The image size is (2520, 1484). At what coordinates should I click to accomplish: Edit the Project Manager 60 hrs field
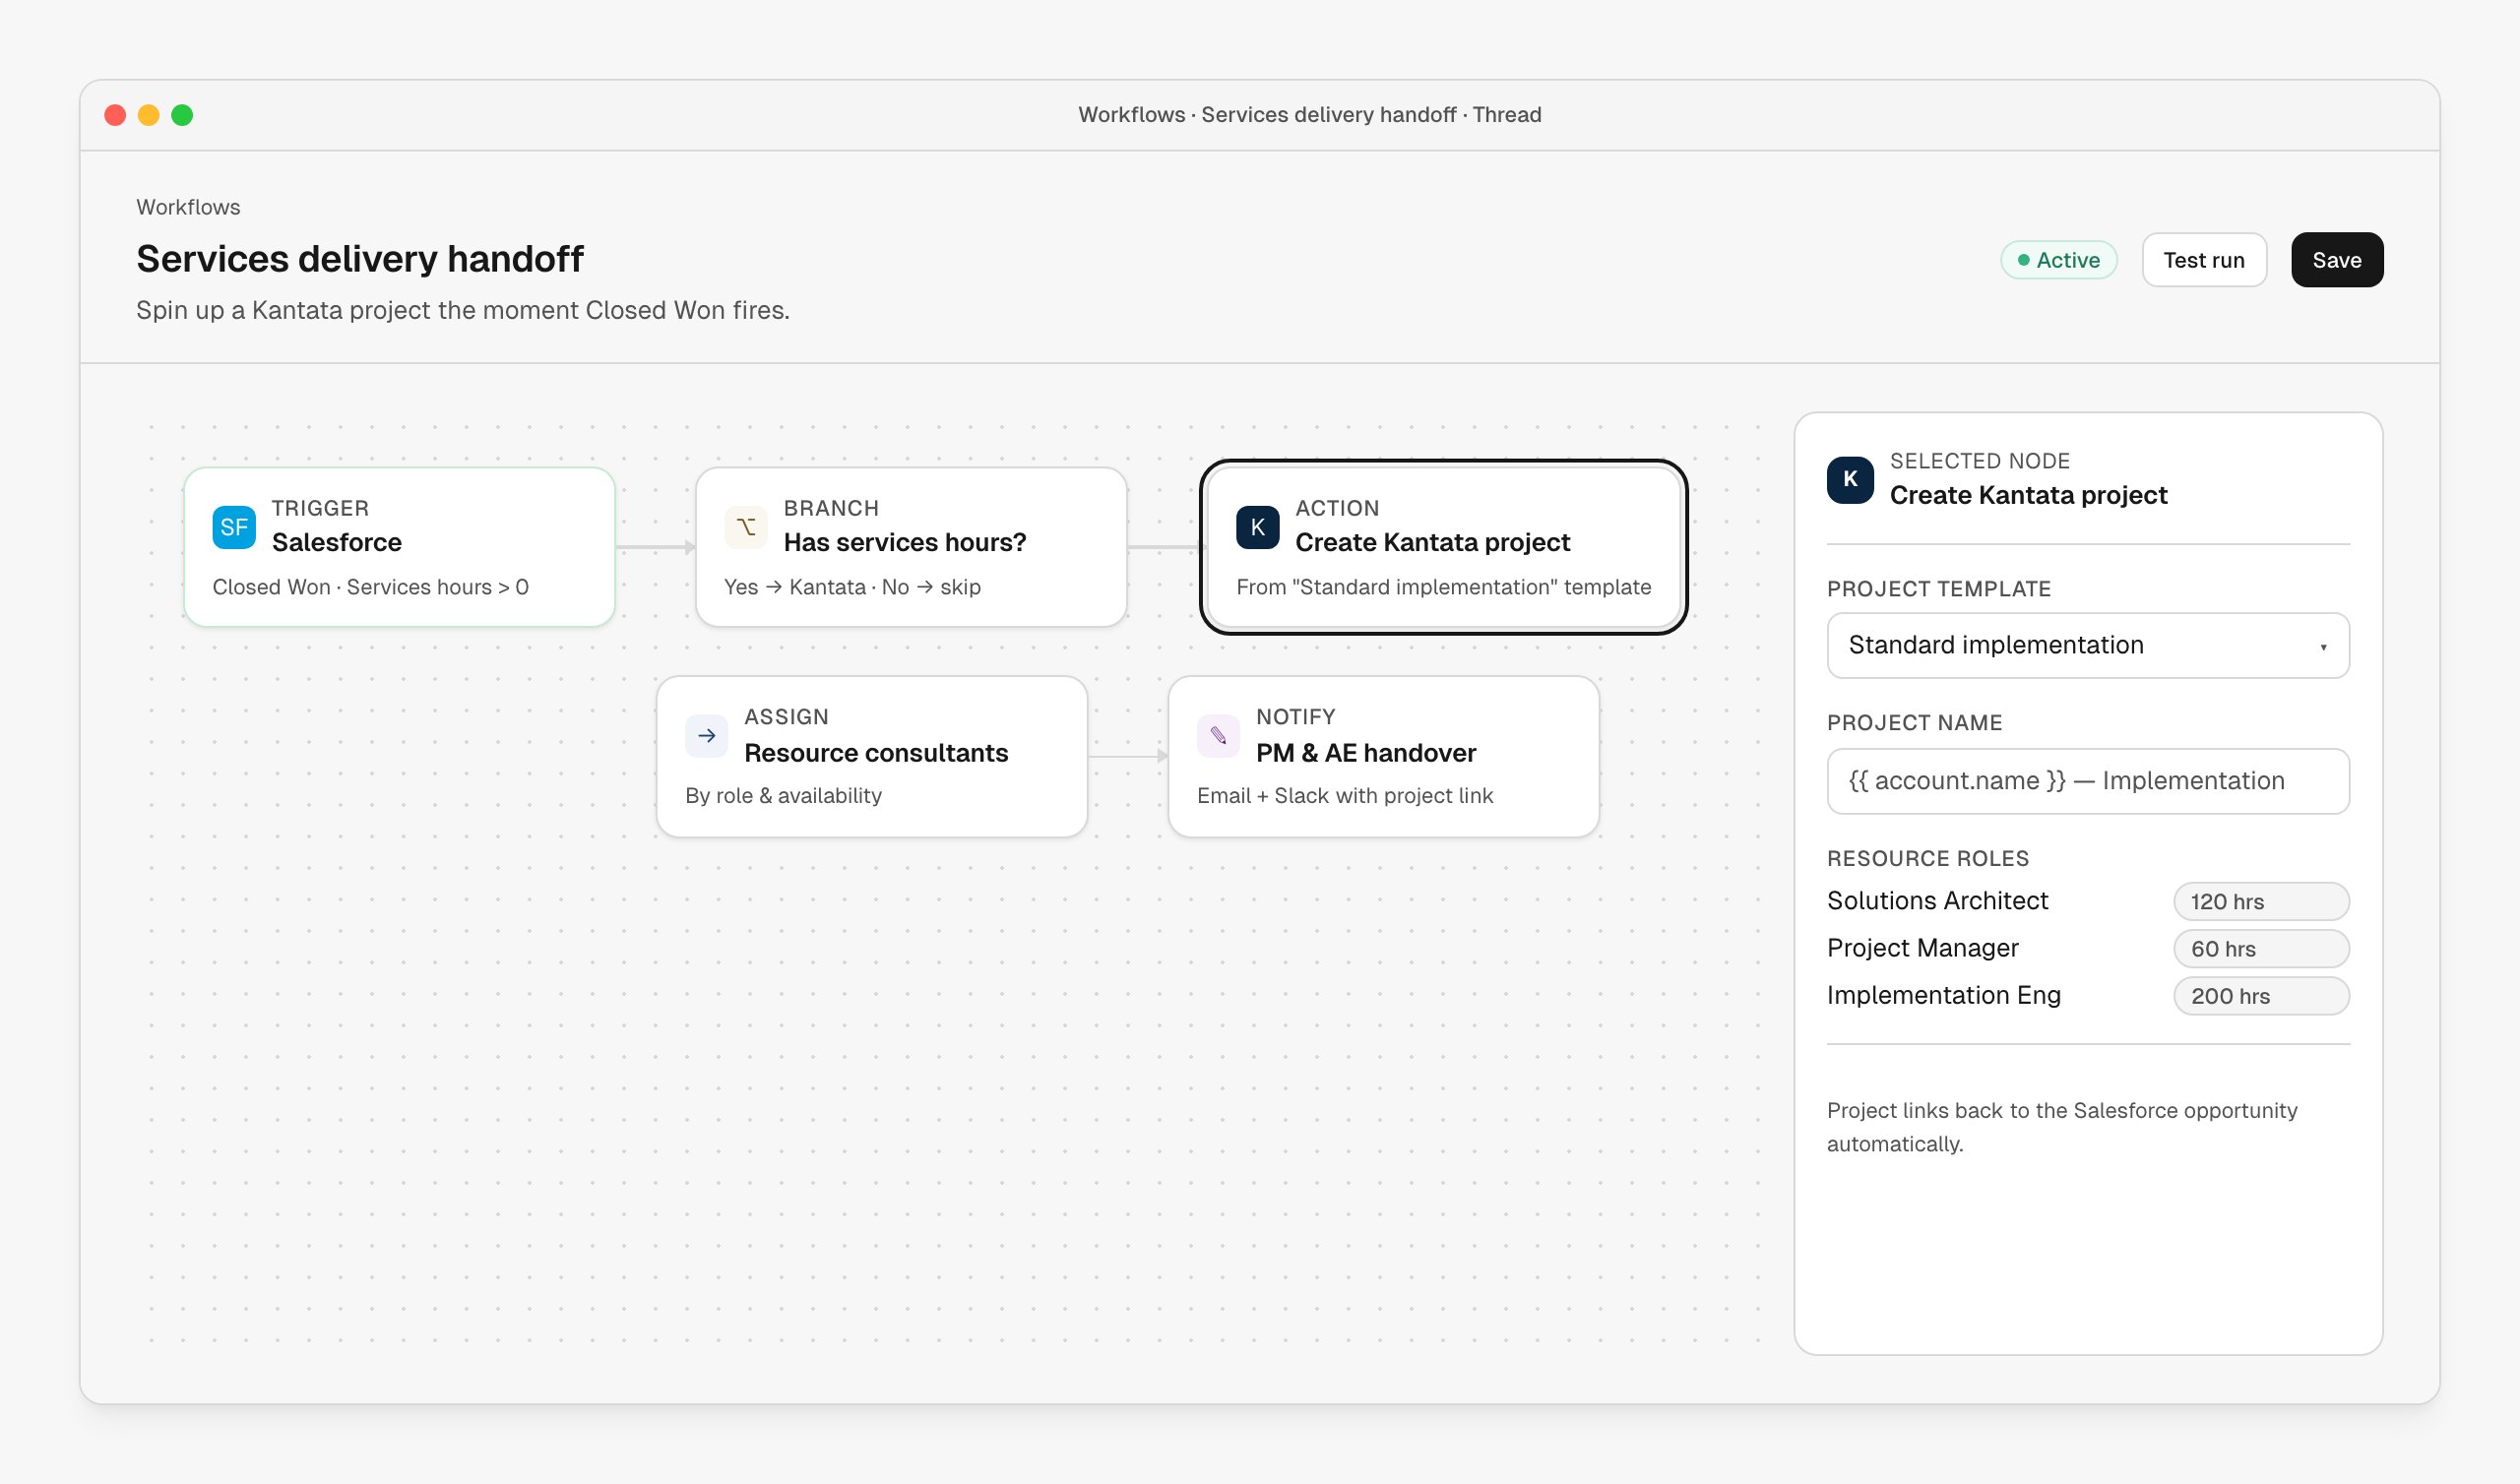tap(2261, 948)
